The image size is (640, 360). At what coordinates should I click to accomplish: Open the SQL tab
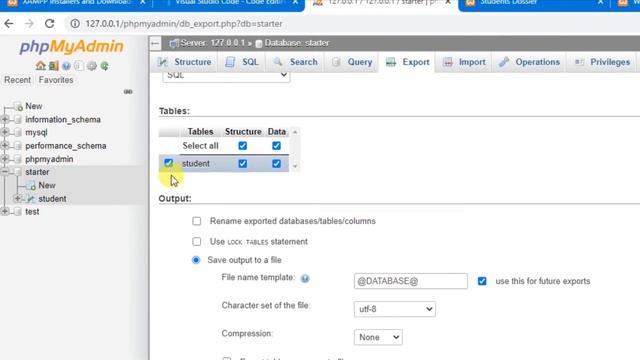pyautogui.click(x=242, y=62)
